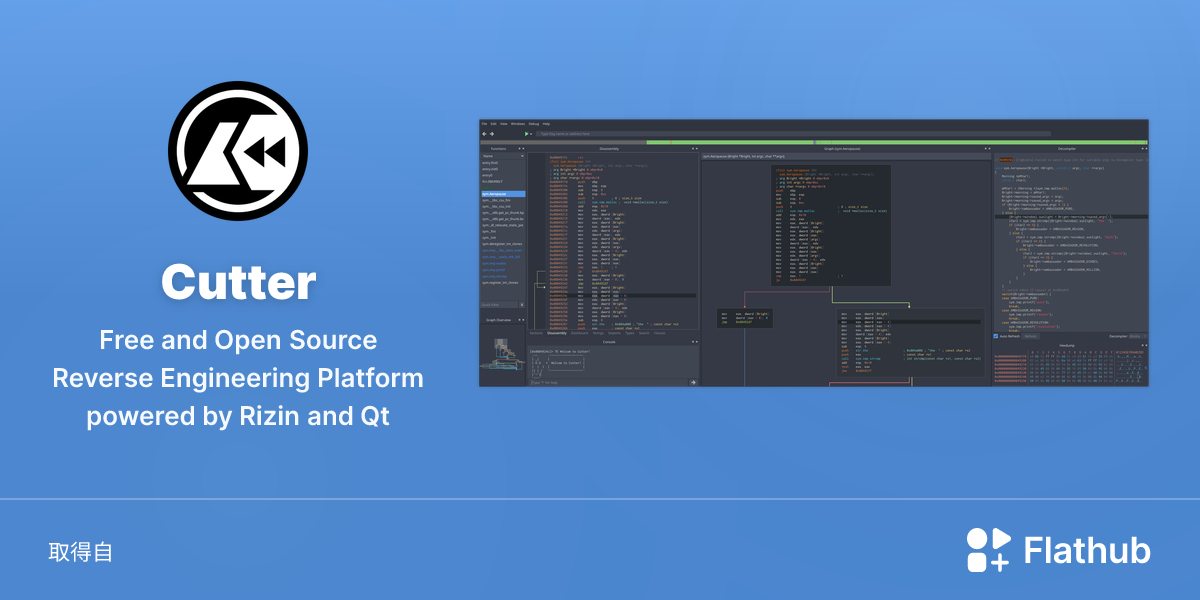Image resolution: width=1200 pixels, height=600 pixels.
Task: Toggle the Auto Refresh checkbox
Action: pos(996,336)
